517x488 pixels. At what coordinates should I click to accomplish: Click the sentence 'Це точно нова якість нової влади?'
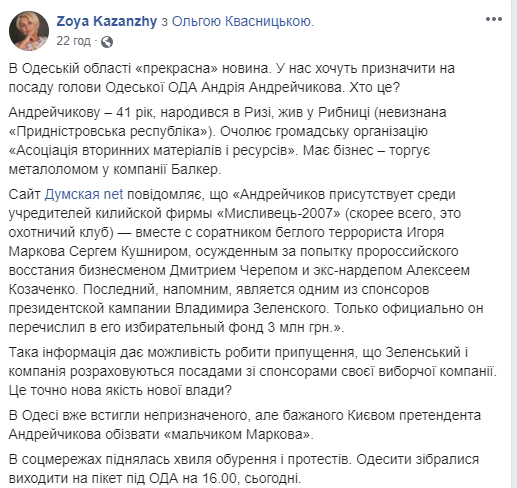click(120, 390)
